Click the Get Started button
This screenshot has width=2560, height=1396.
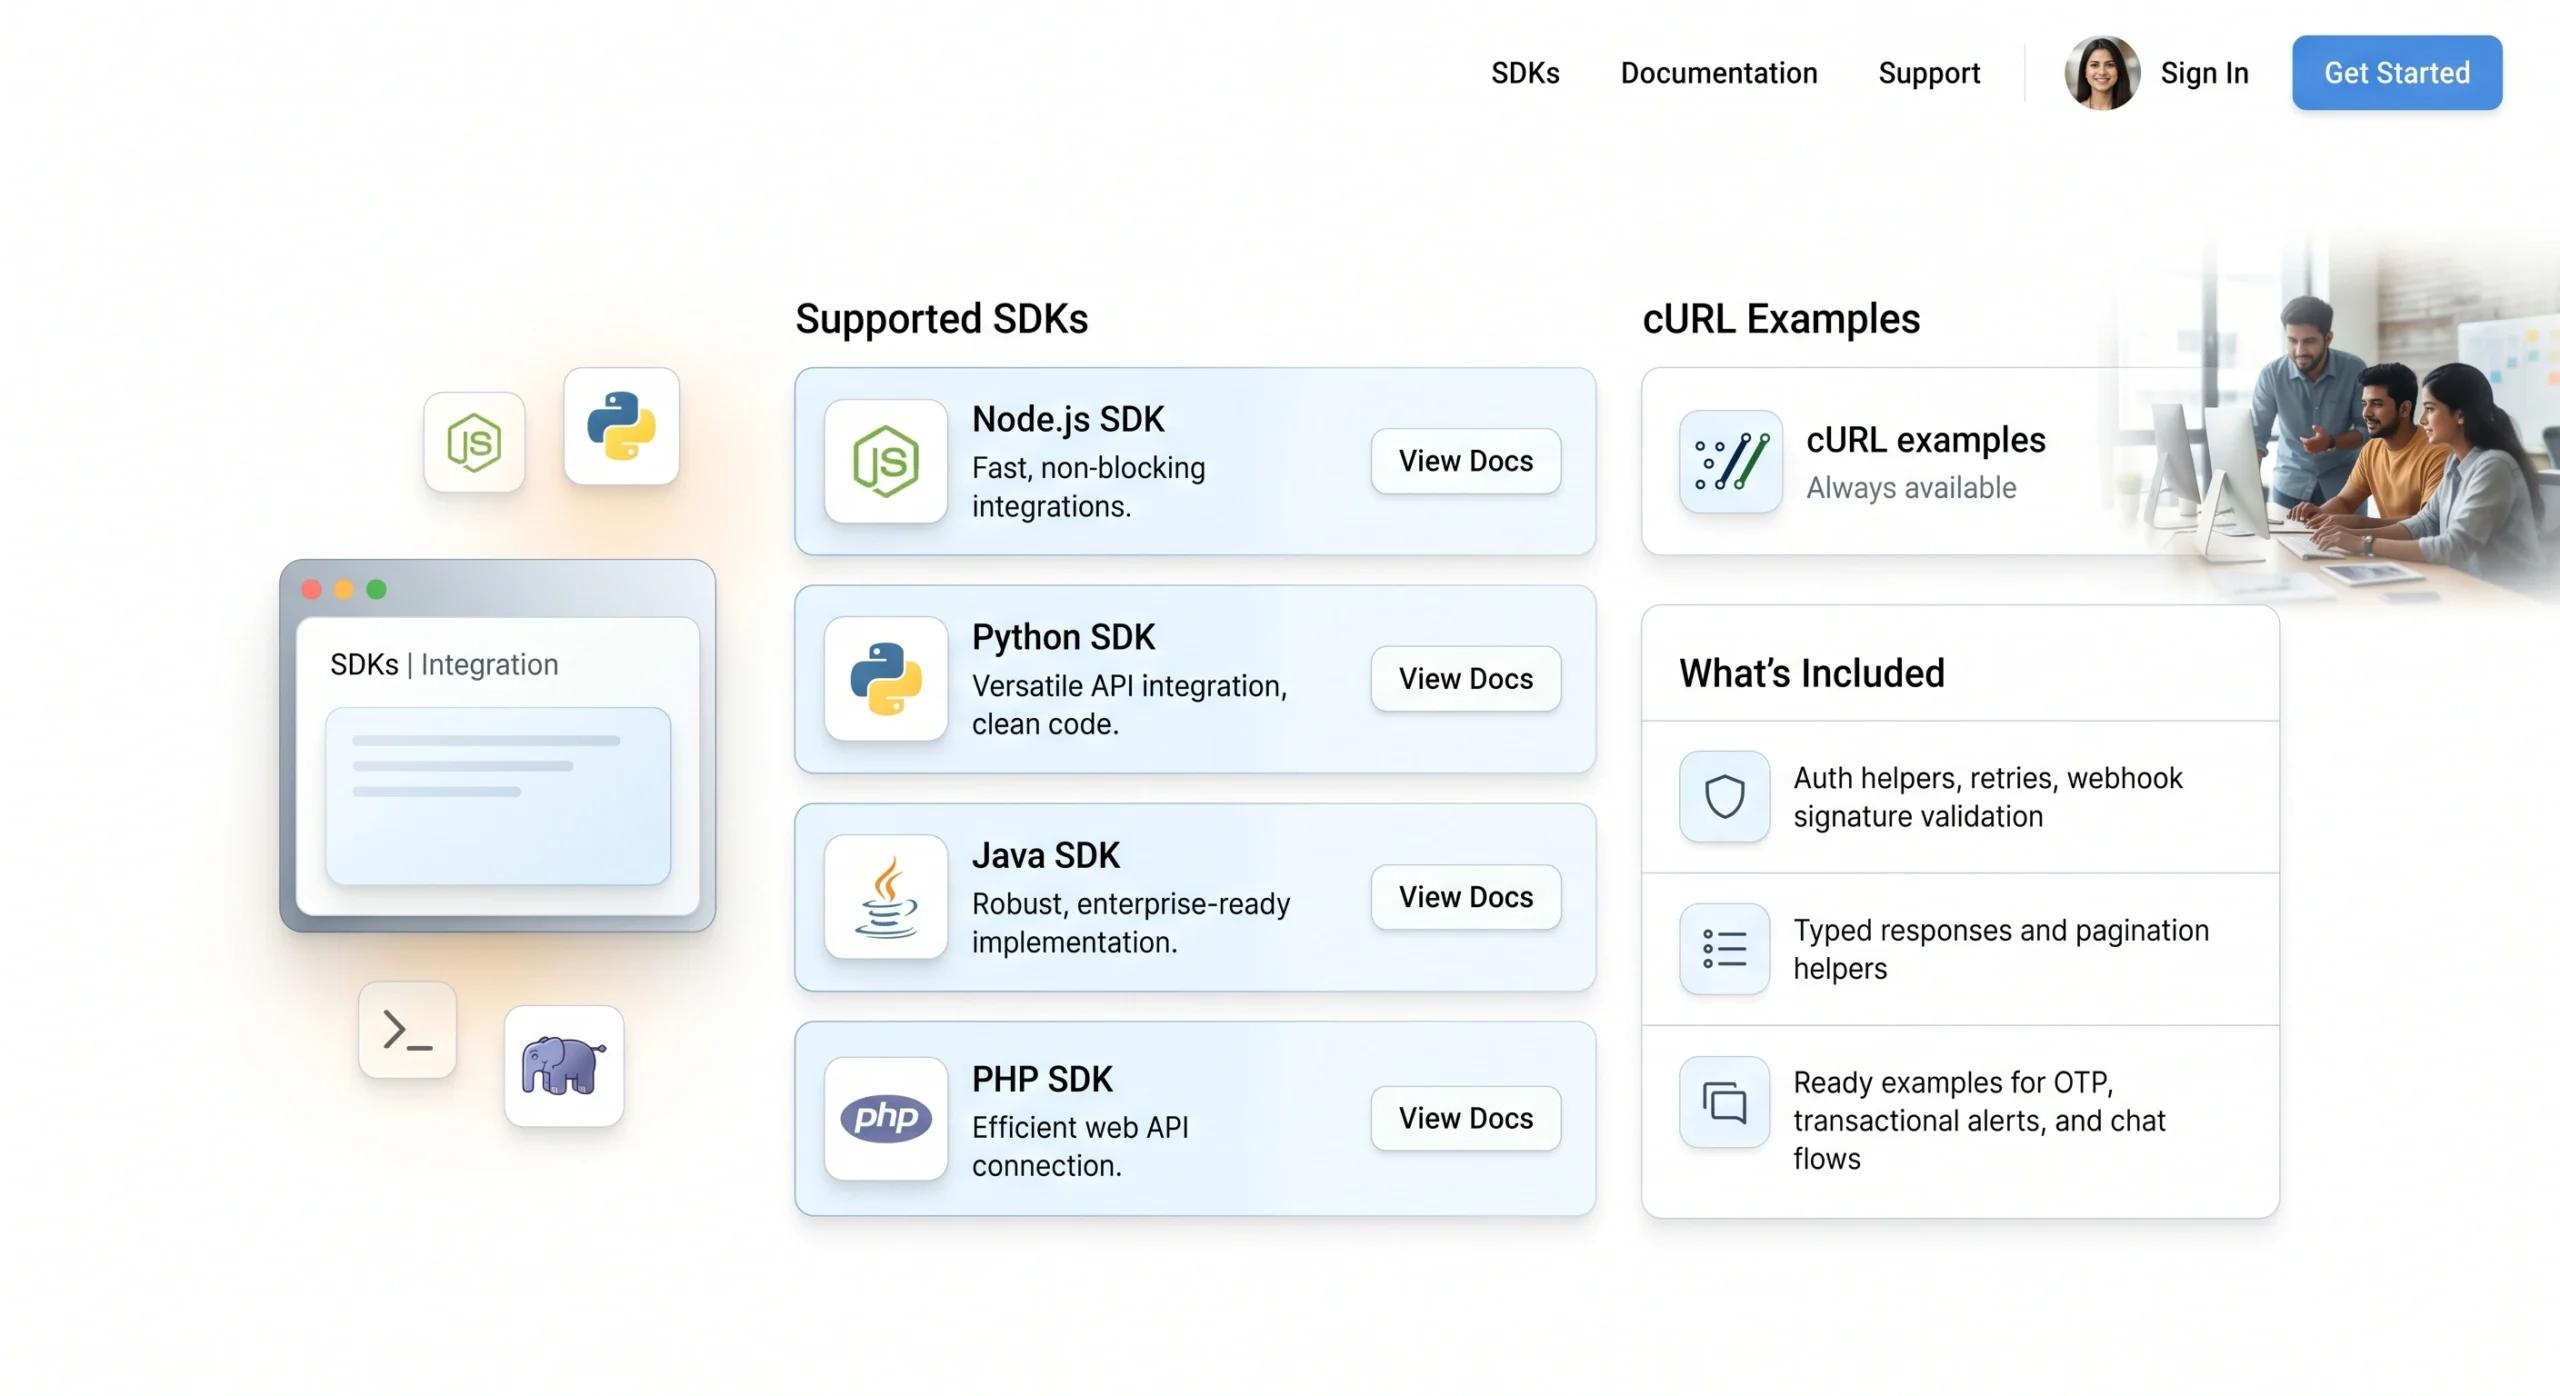(2397, 73)
